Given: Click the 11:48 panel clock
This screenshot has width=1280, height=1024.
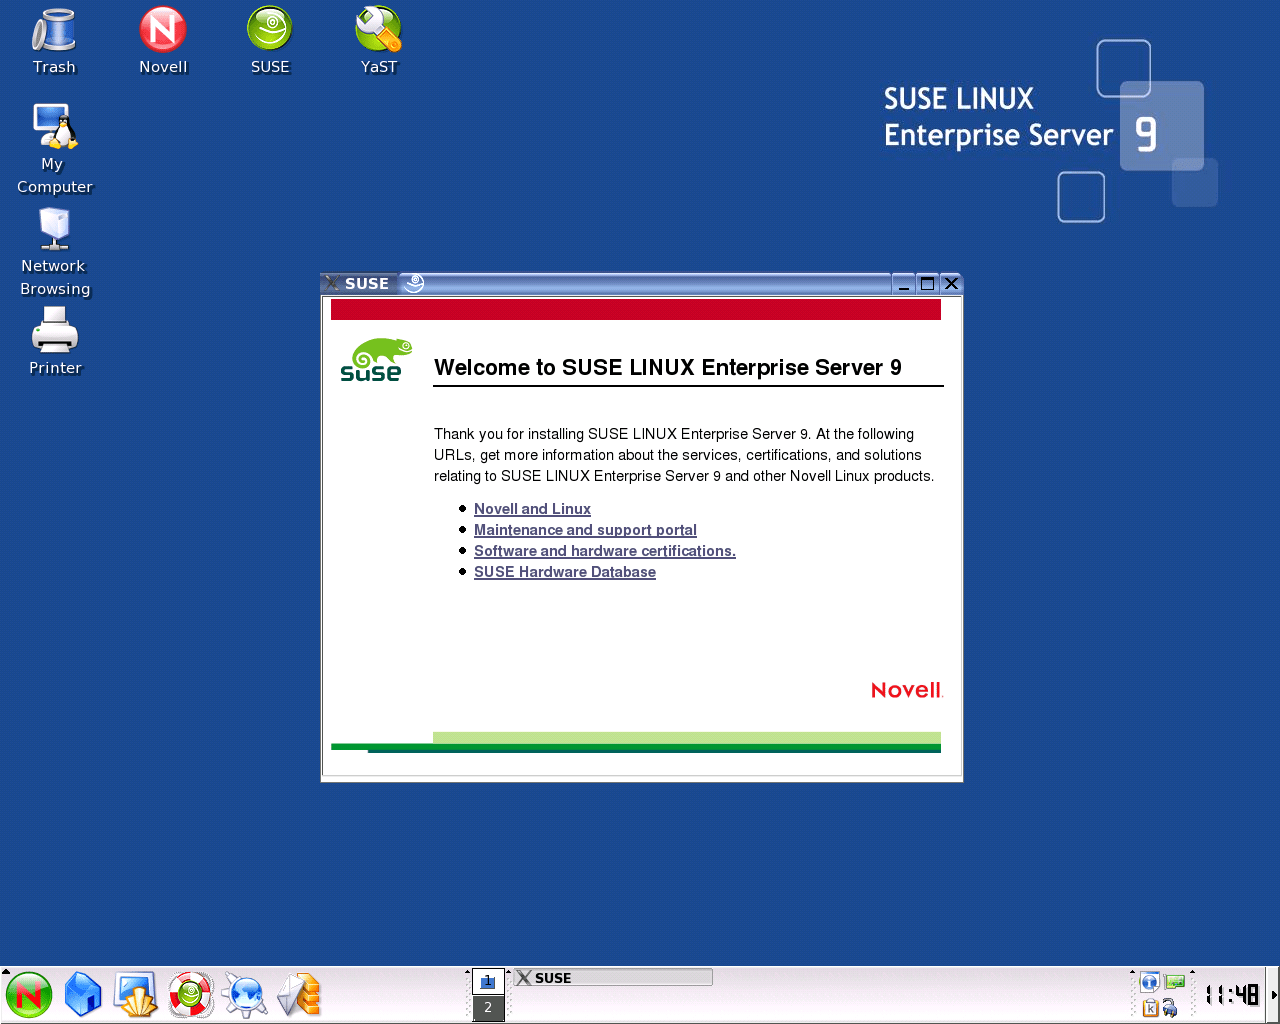Looking at the screenshot, I should tap(1232, 995).
